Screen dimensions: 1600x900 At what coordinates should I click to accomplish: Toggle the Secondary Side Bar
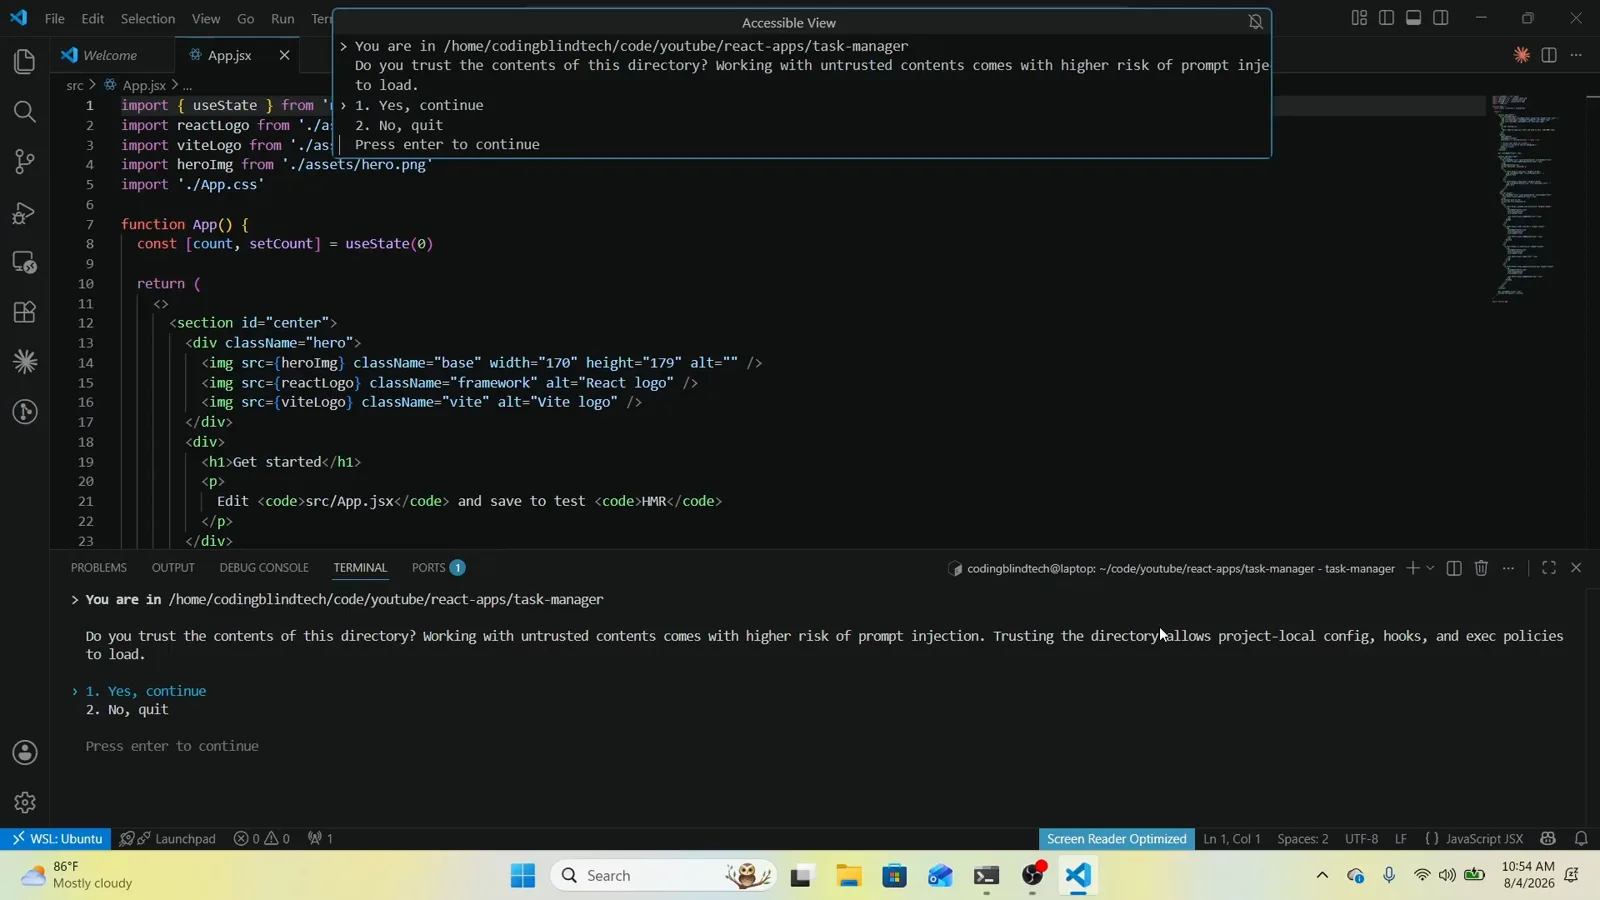(1441, 18)
